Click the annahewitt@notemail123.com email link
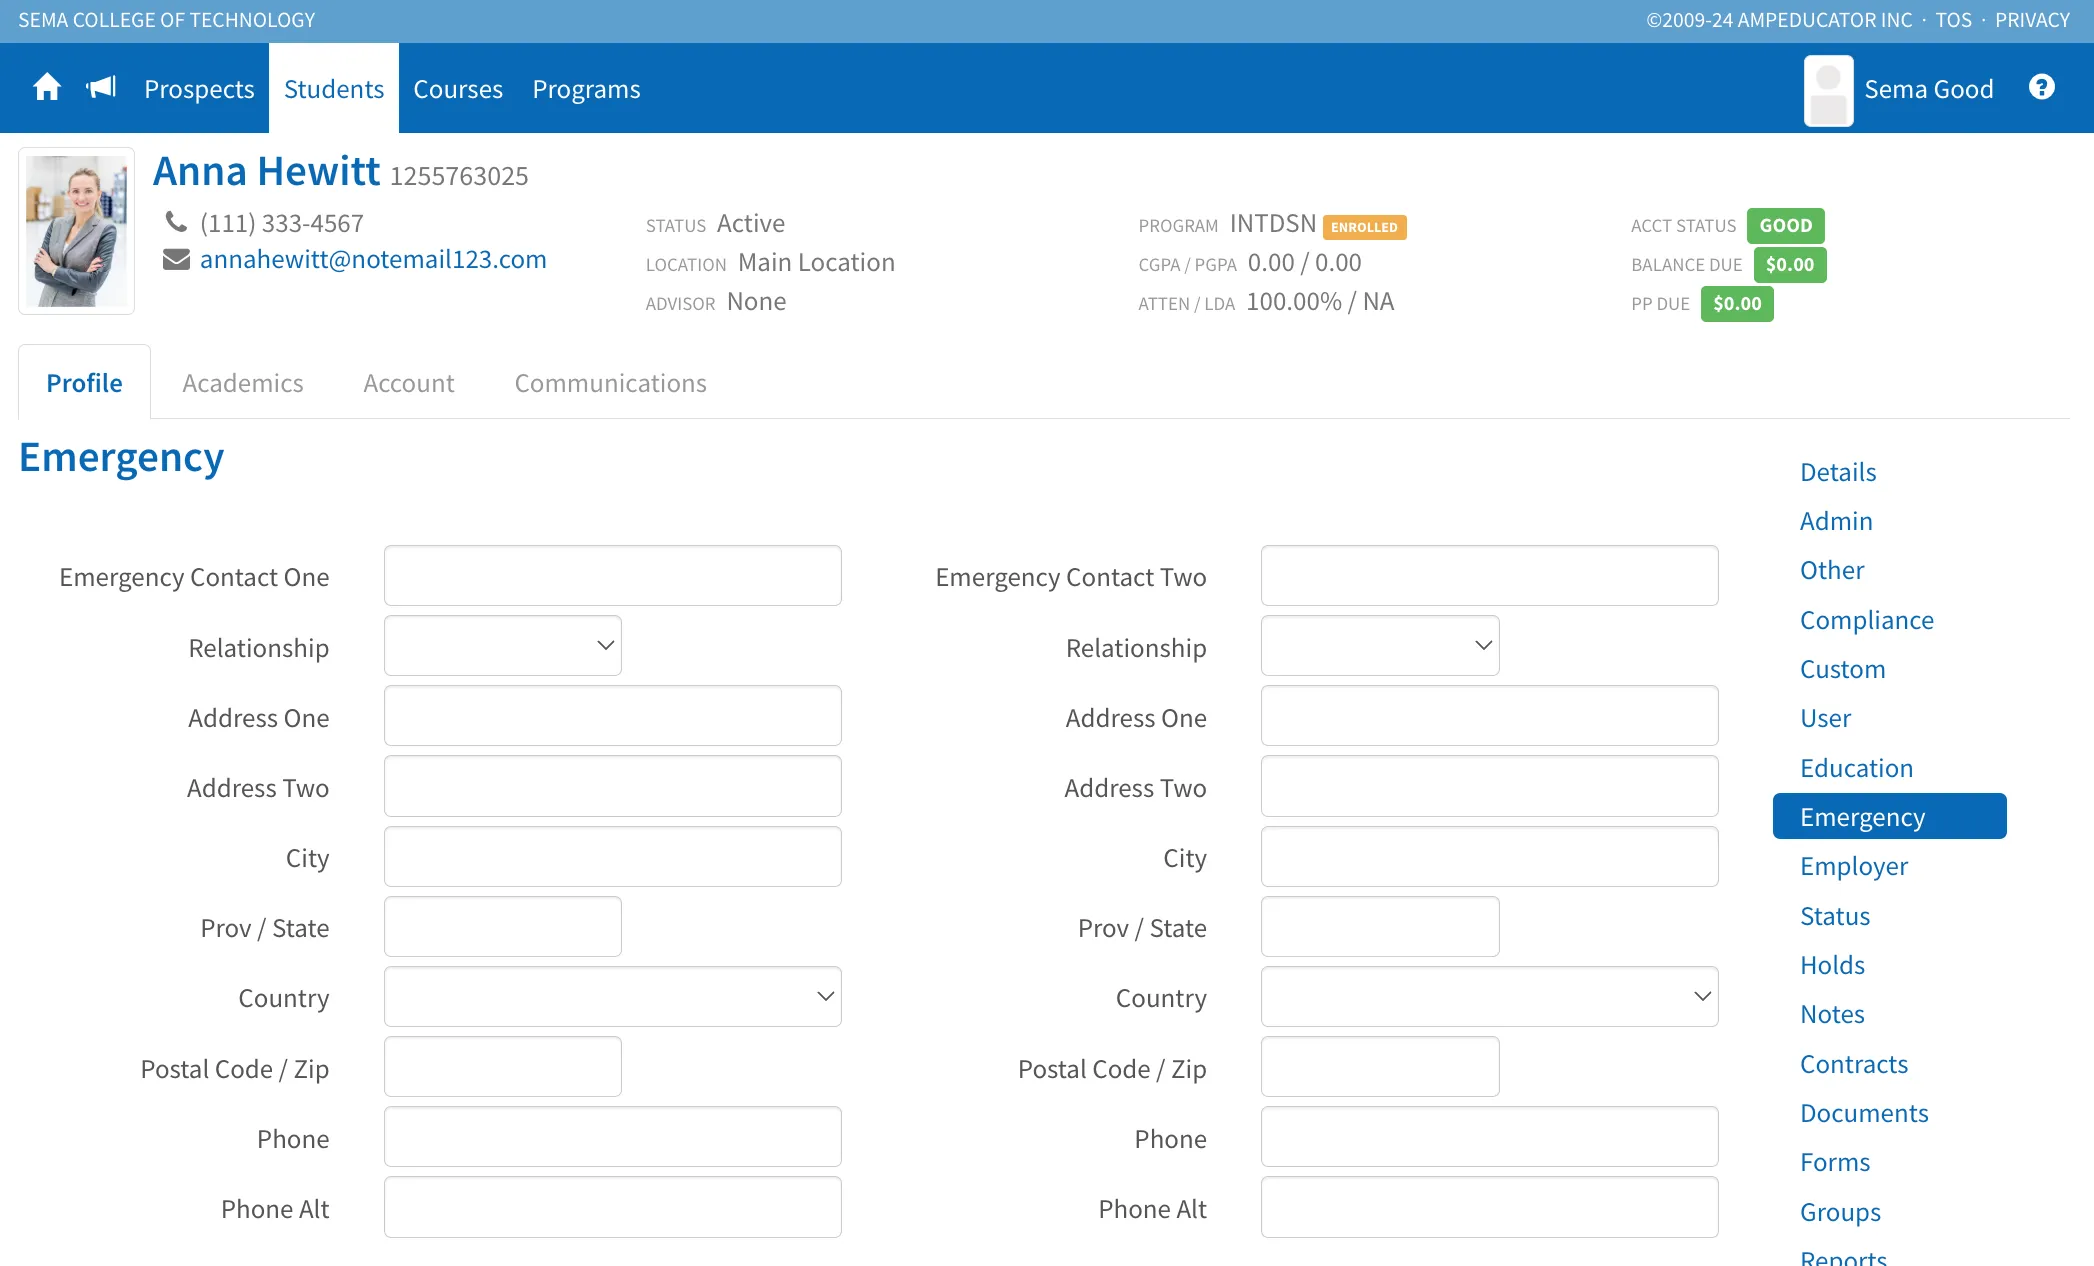The height and width of the screenshot is (1266, 2094). tap(373, 260)
